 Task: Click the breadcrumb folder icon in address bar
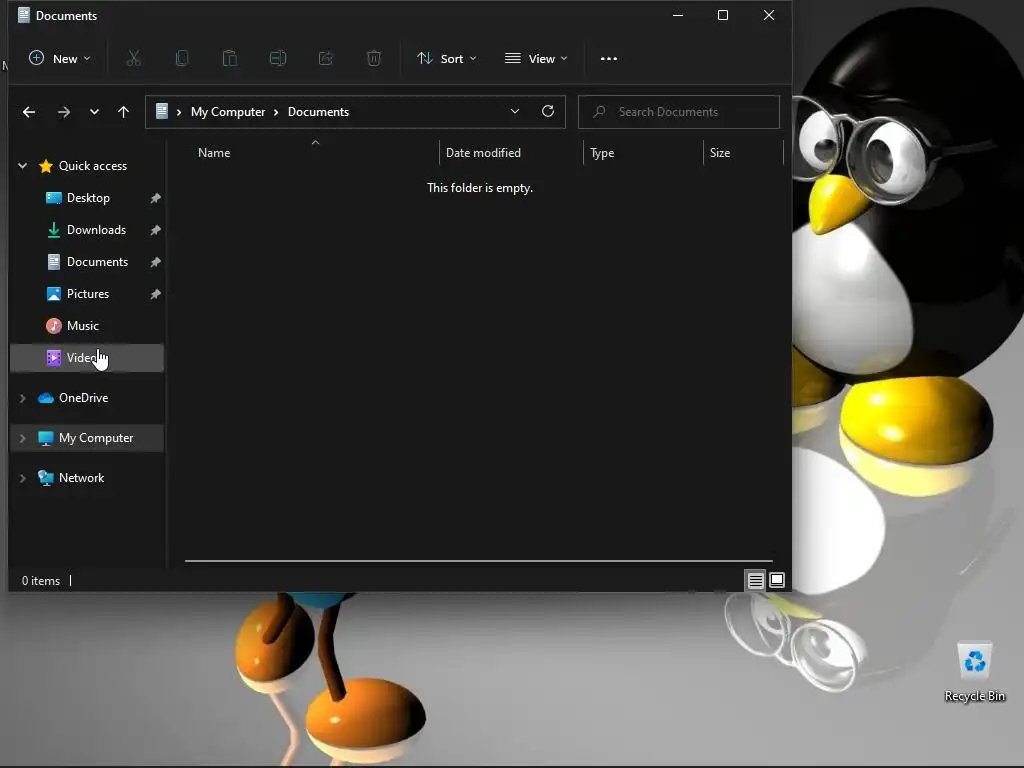point(162,111)
